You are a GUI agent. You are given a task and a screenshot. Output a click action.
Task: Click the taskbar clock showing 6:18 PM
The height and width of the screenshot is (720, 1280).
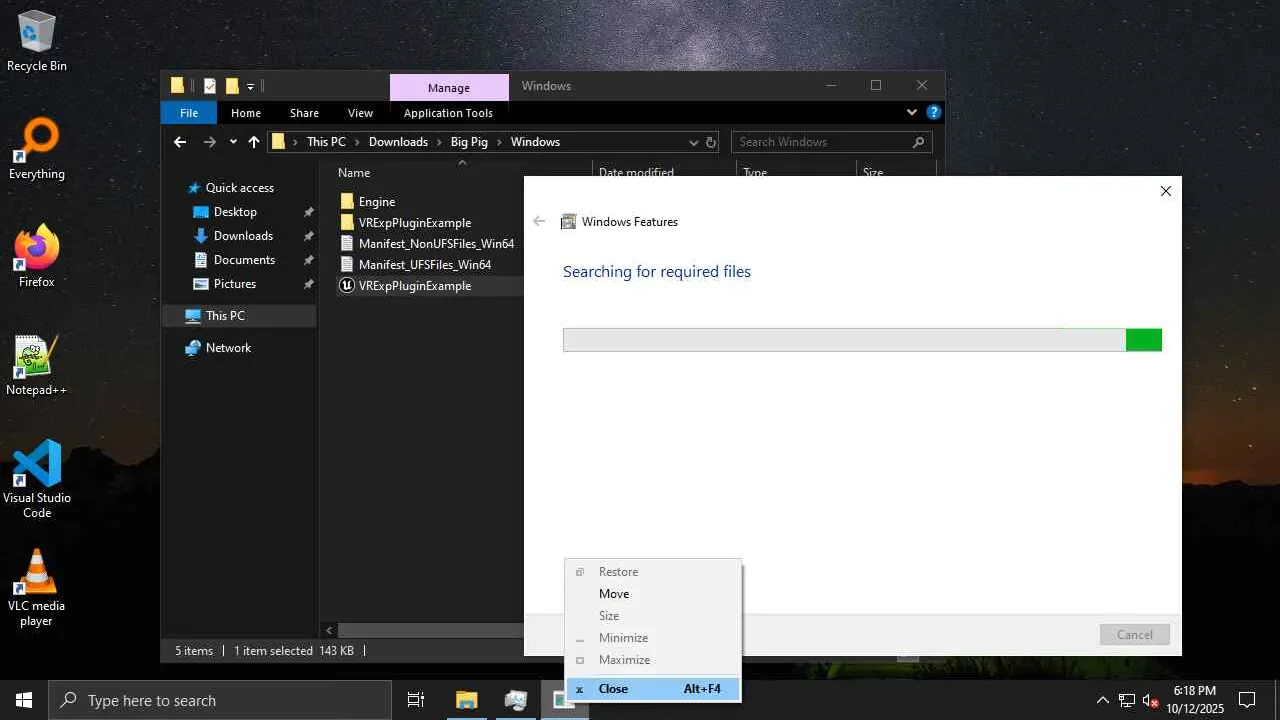[1195, 700]
